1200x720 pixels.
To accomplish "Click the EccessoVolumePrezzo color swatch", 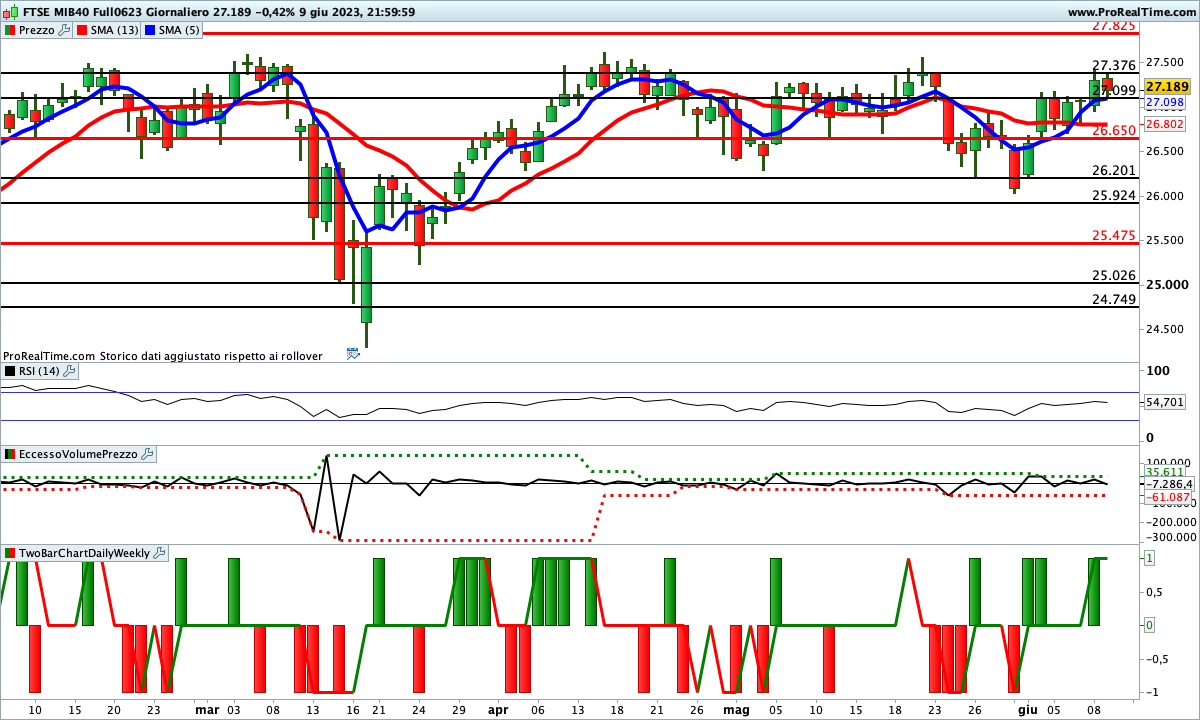I will pos(10,454).
